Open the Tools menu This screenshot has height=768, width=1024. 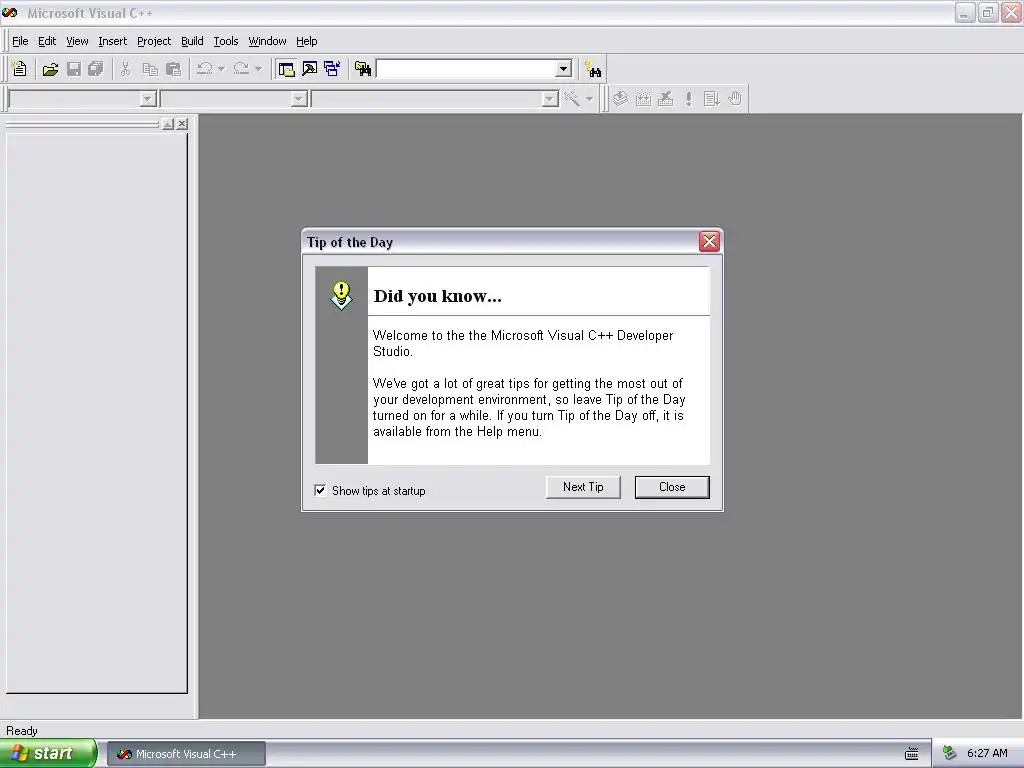pos(226,41)
